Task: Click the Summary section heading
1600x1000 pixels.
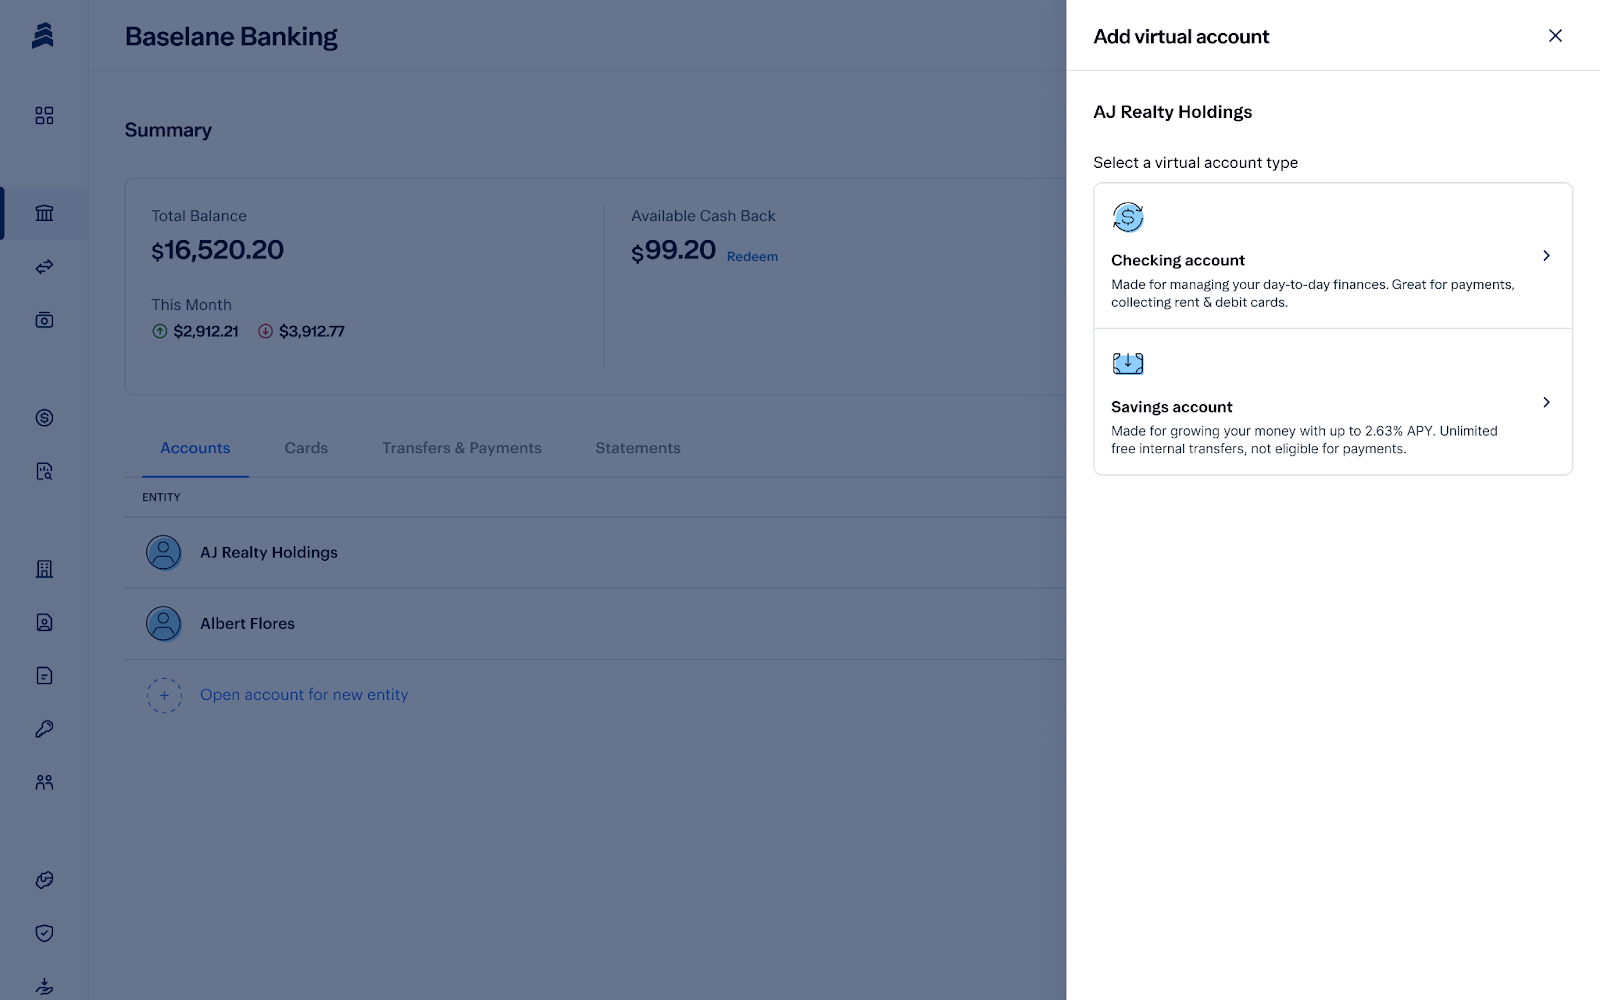Action: (168, 130)
